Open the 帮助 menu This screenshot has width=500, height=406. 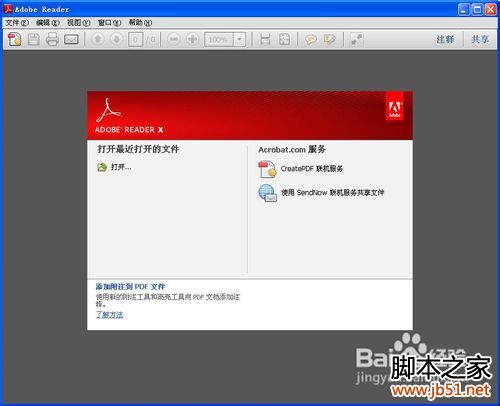[x=140, y=22]
